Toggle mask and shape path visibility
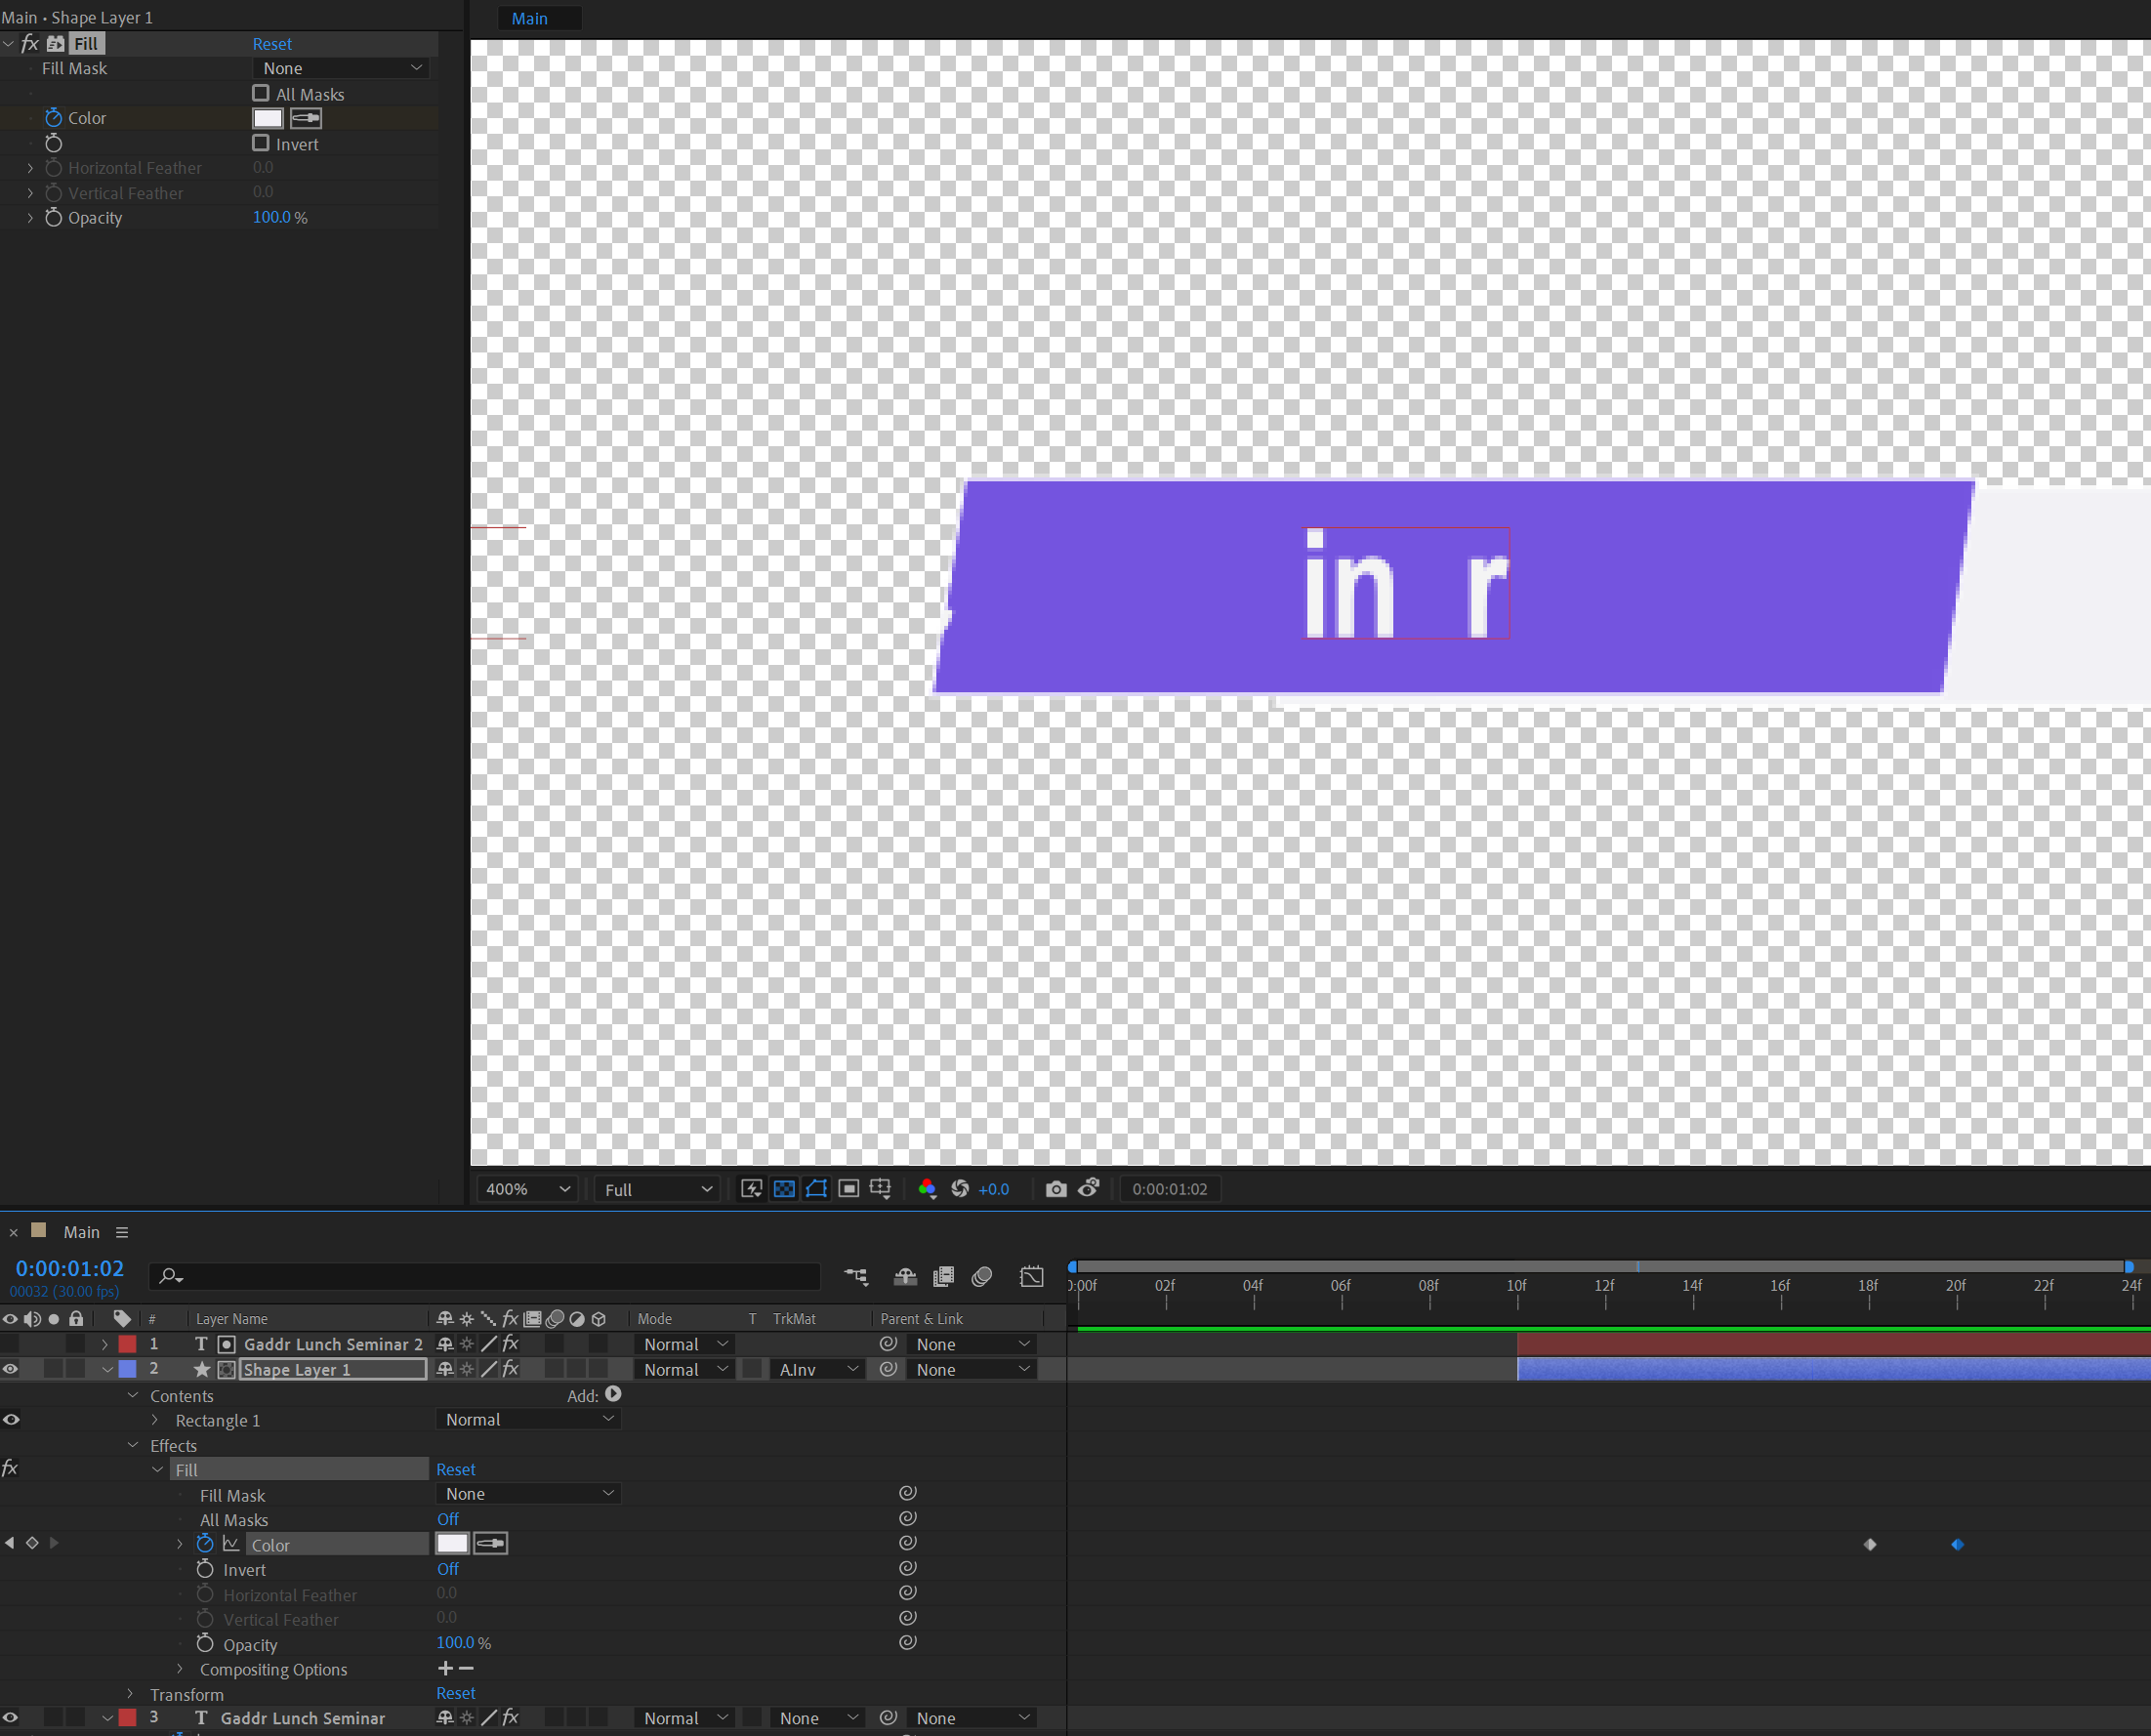The height and width of the screenshot is (1736, 2151). [816, 1189]
